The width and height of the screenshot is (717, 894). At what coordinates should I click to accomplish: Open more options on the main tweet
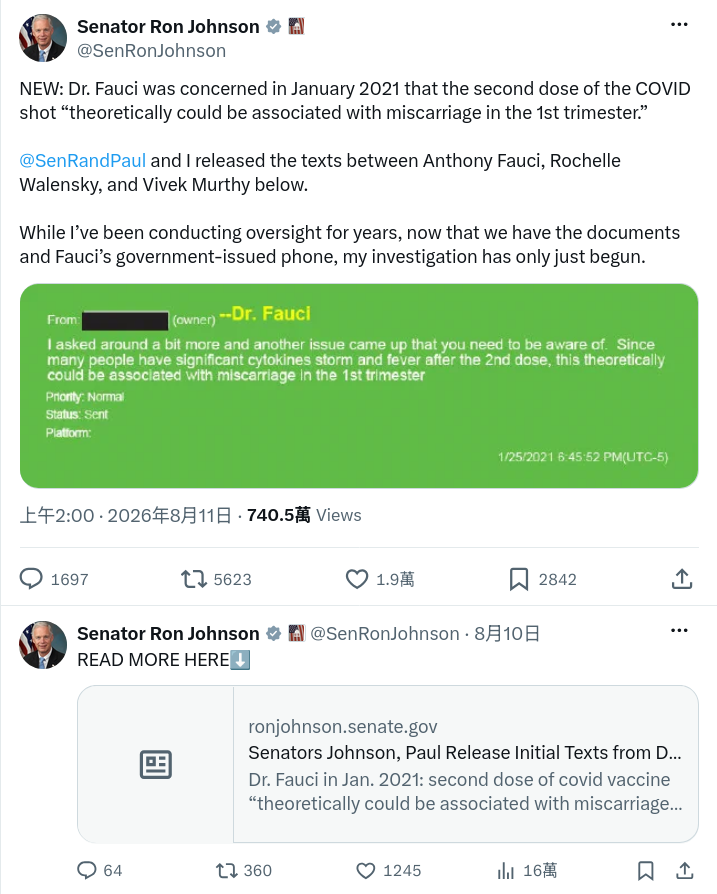coord(679,25)
